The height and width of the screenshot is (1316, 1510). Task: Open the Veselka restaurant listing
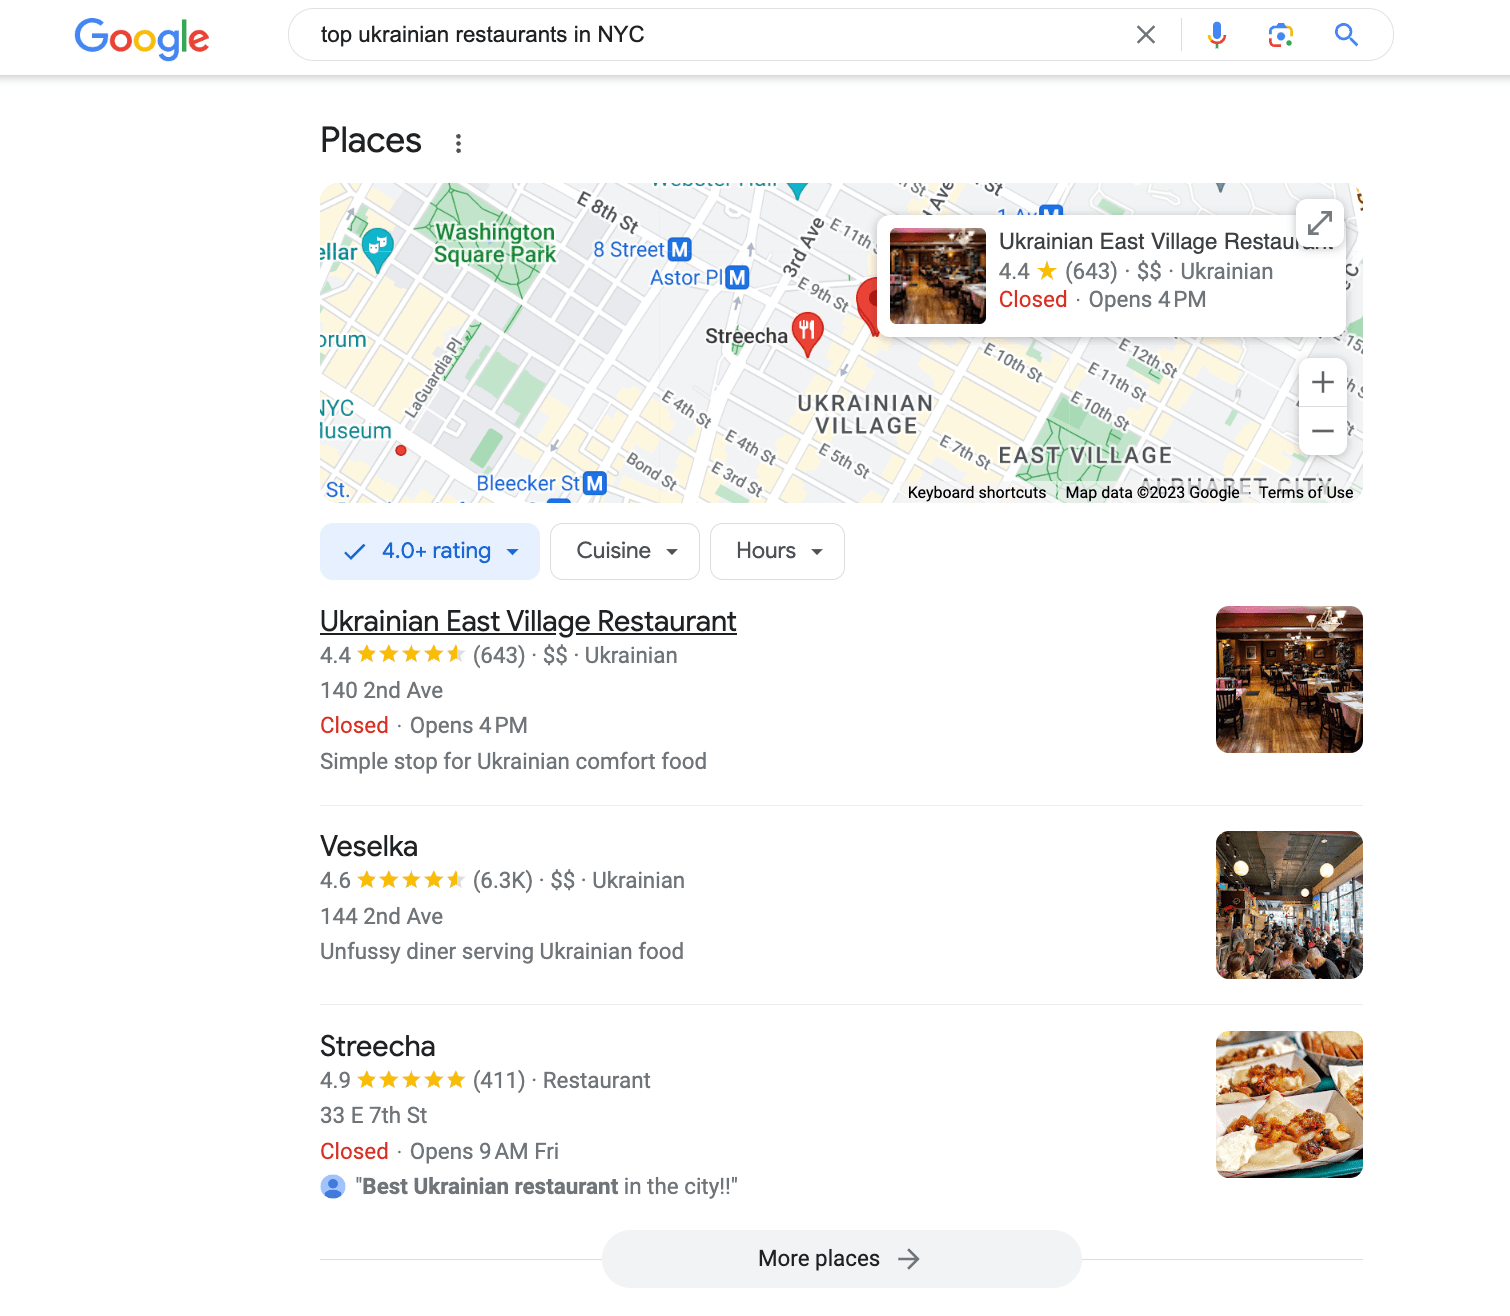[369, 846]
